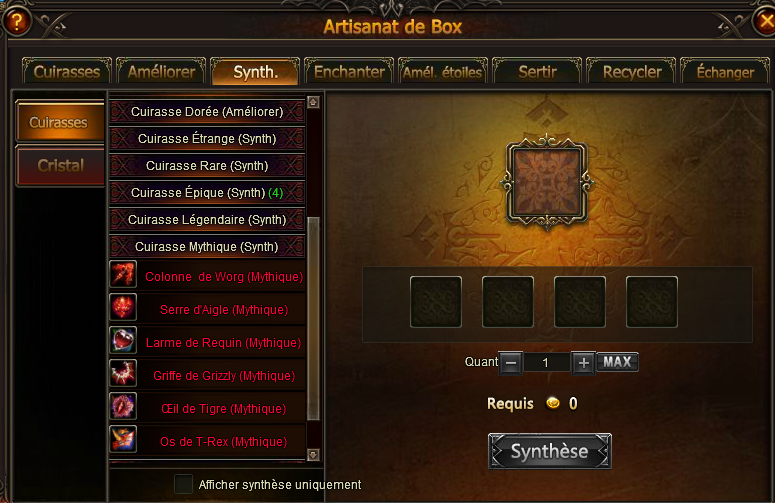Open the Cristal side category

click(60, 166)
